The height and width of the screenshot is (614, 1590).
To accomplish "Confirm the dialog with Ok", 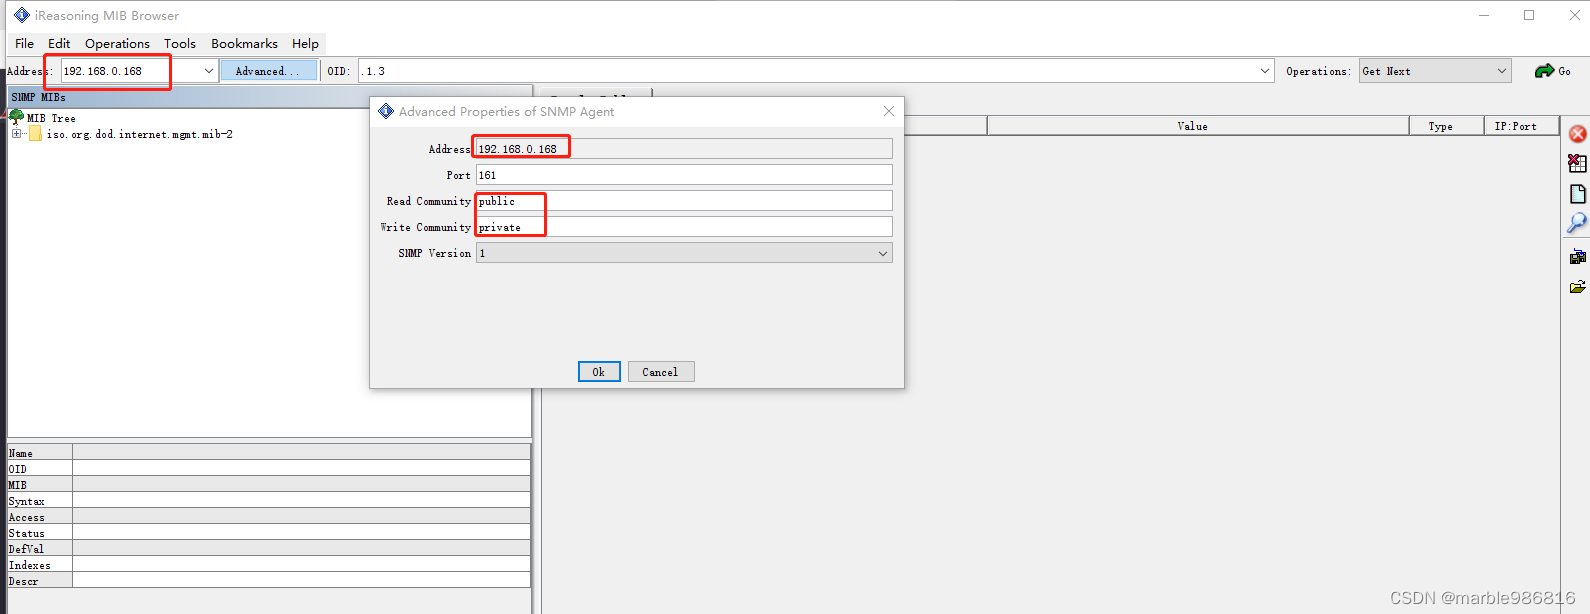I will (599, 372).
